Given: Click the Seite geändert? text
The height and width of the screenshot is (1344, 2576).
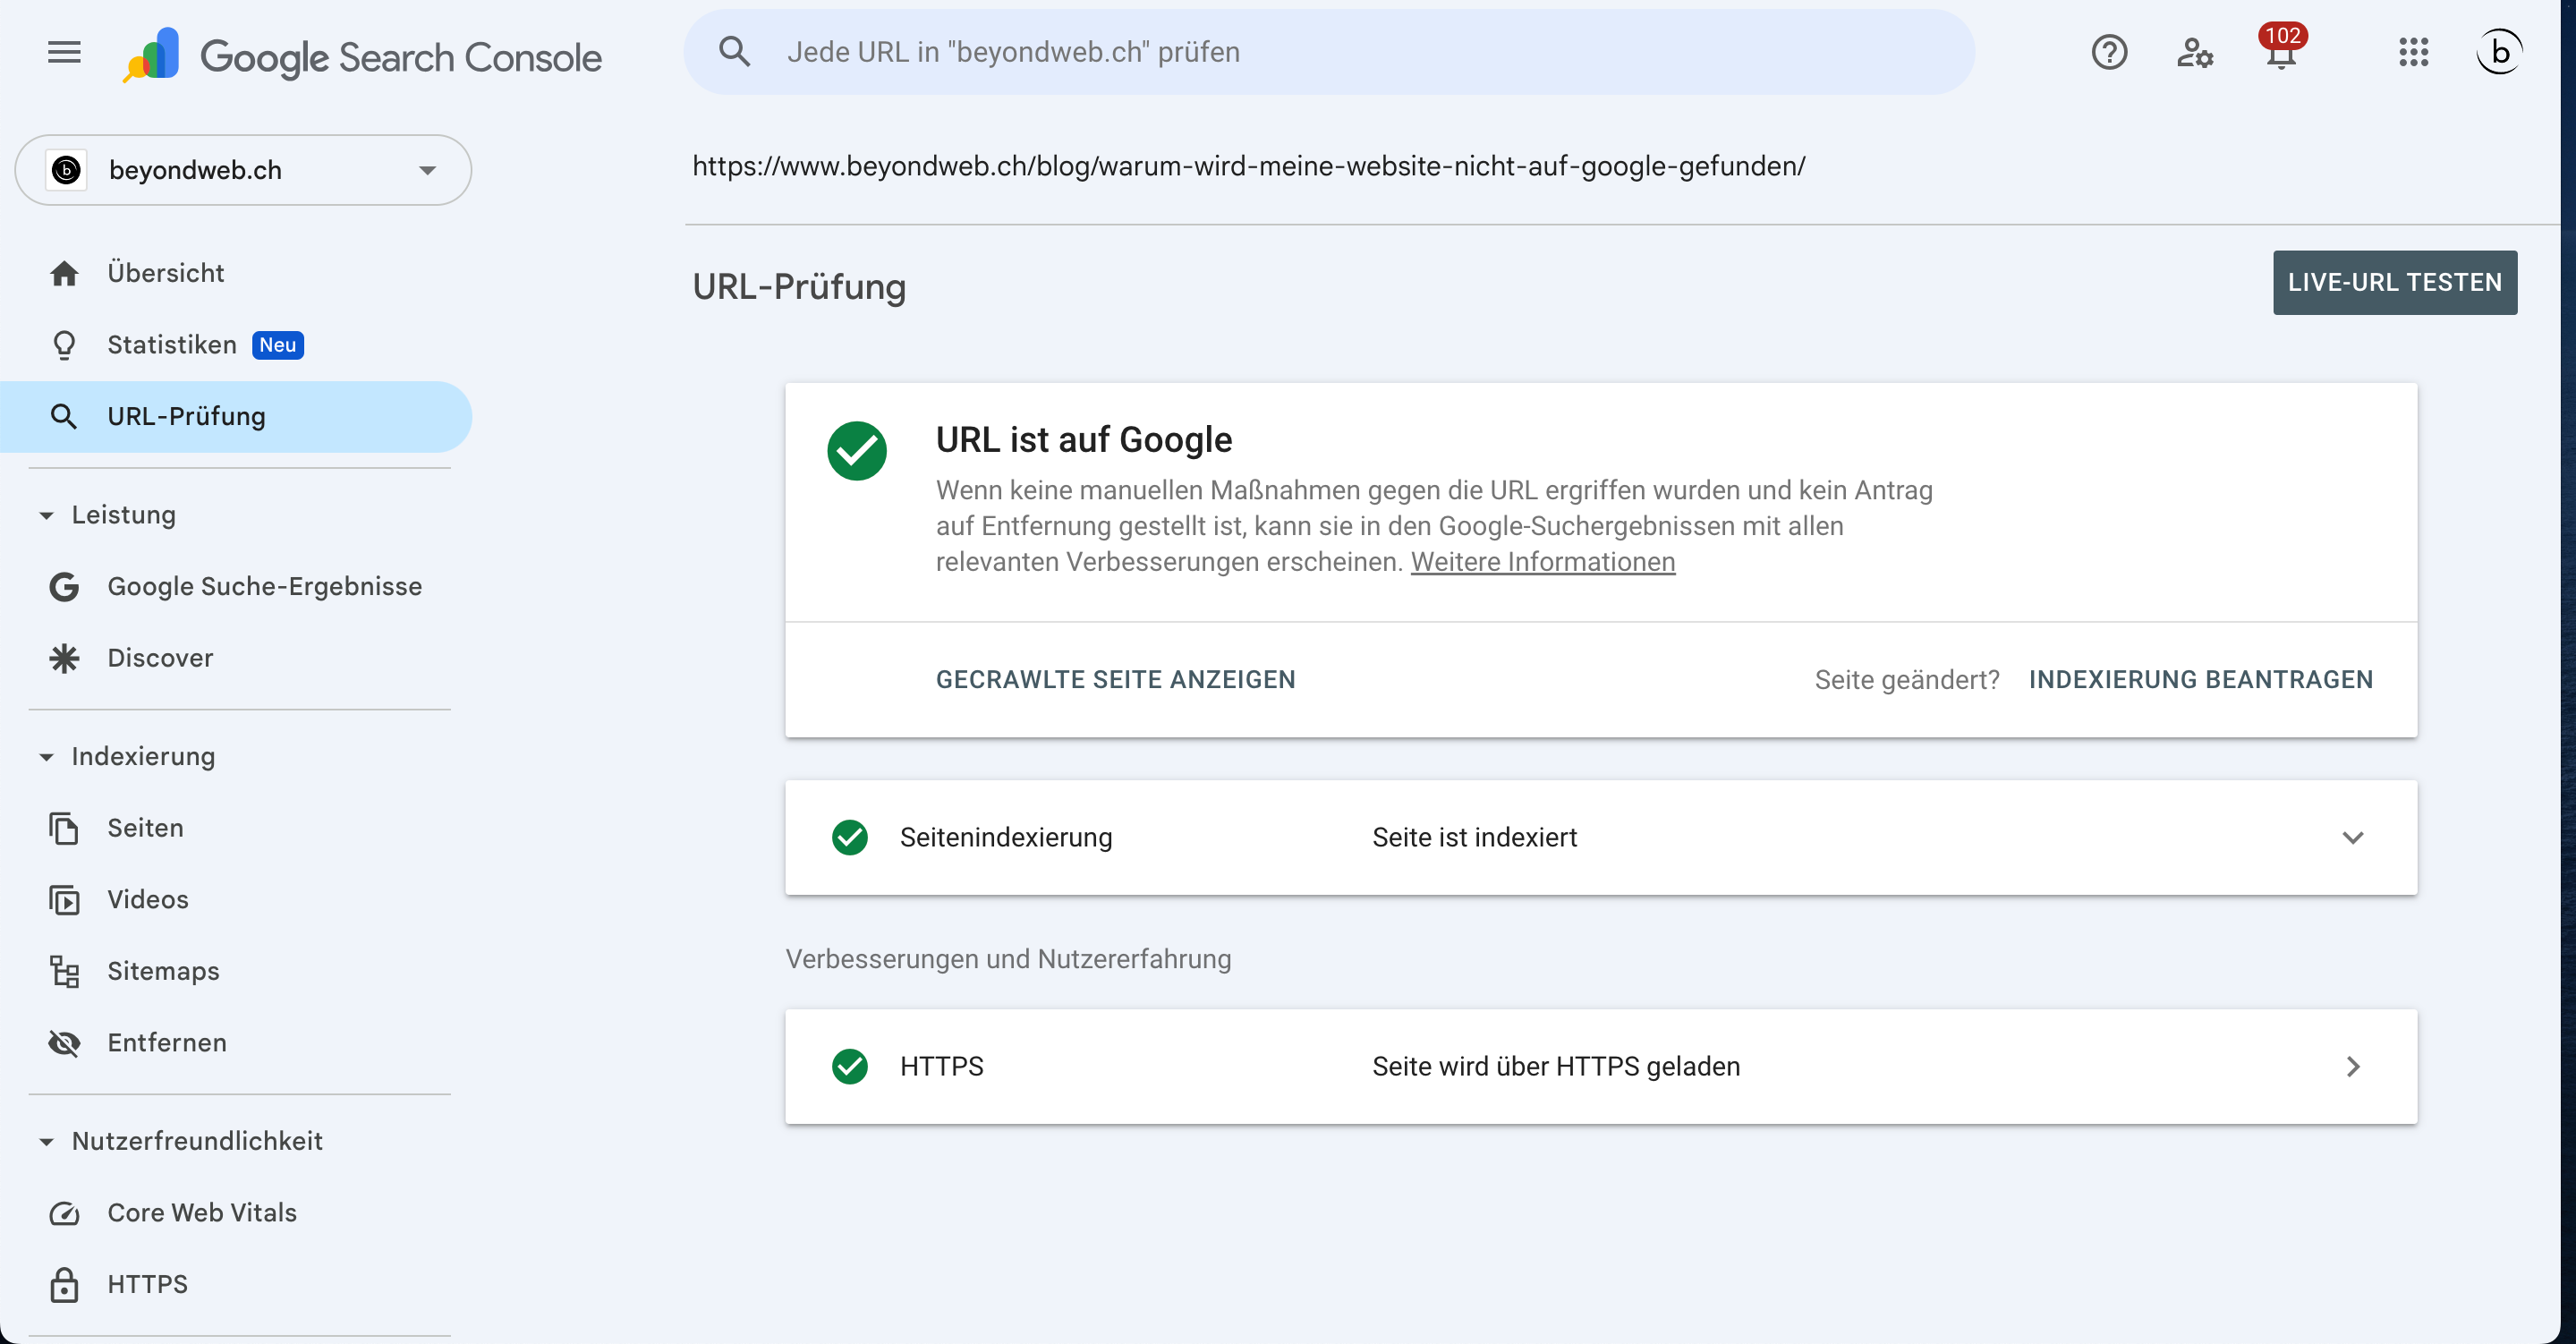Looking at the screenshot, I should [1906, 680].
